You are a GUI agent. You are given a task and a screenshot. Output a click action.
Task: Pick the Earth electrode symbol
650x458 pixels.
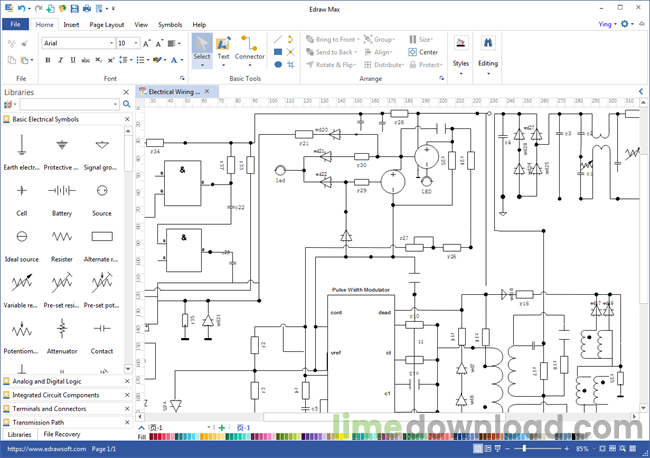coord(22,153)
